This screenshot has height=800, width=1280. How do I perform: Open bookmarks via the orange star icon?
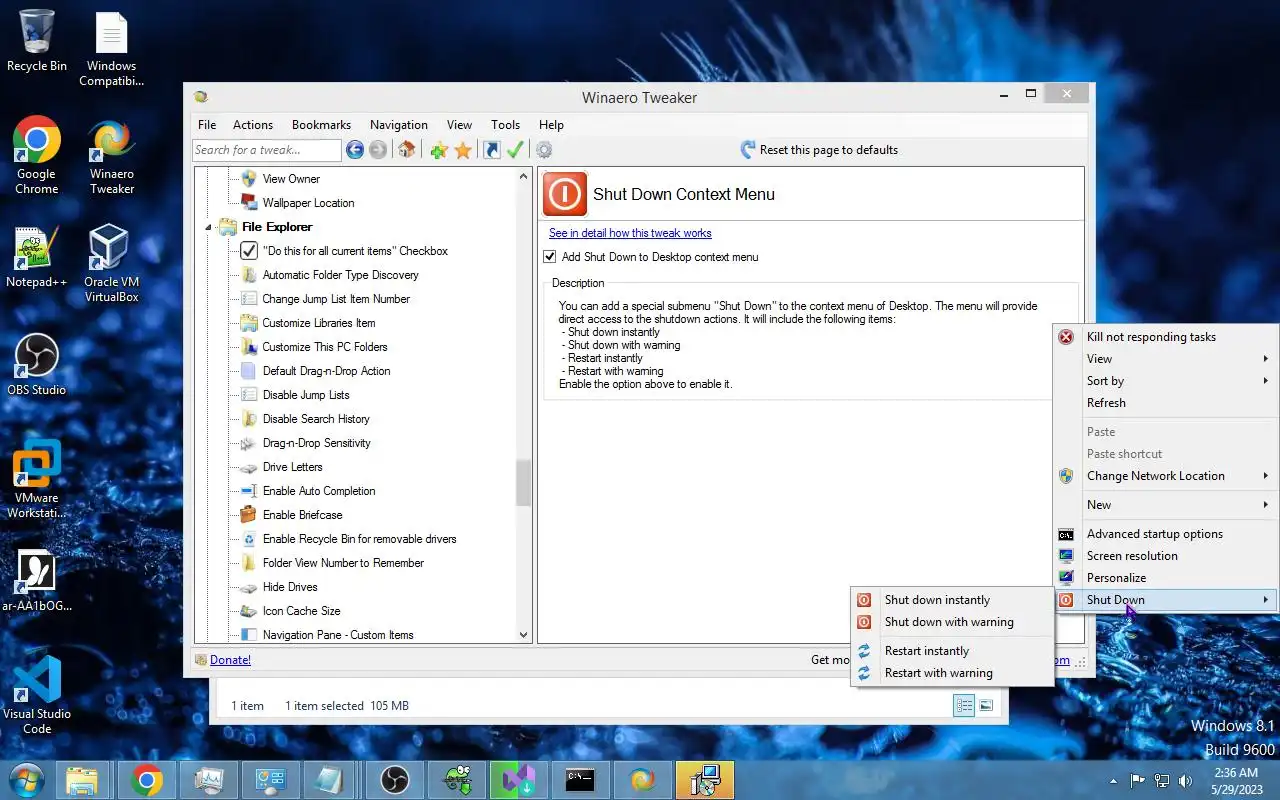coord(463,150)
